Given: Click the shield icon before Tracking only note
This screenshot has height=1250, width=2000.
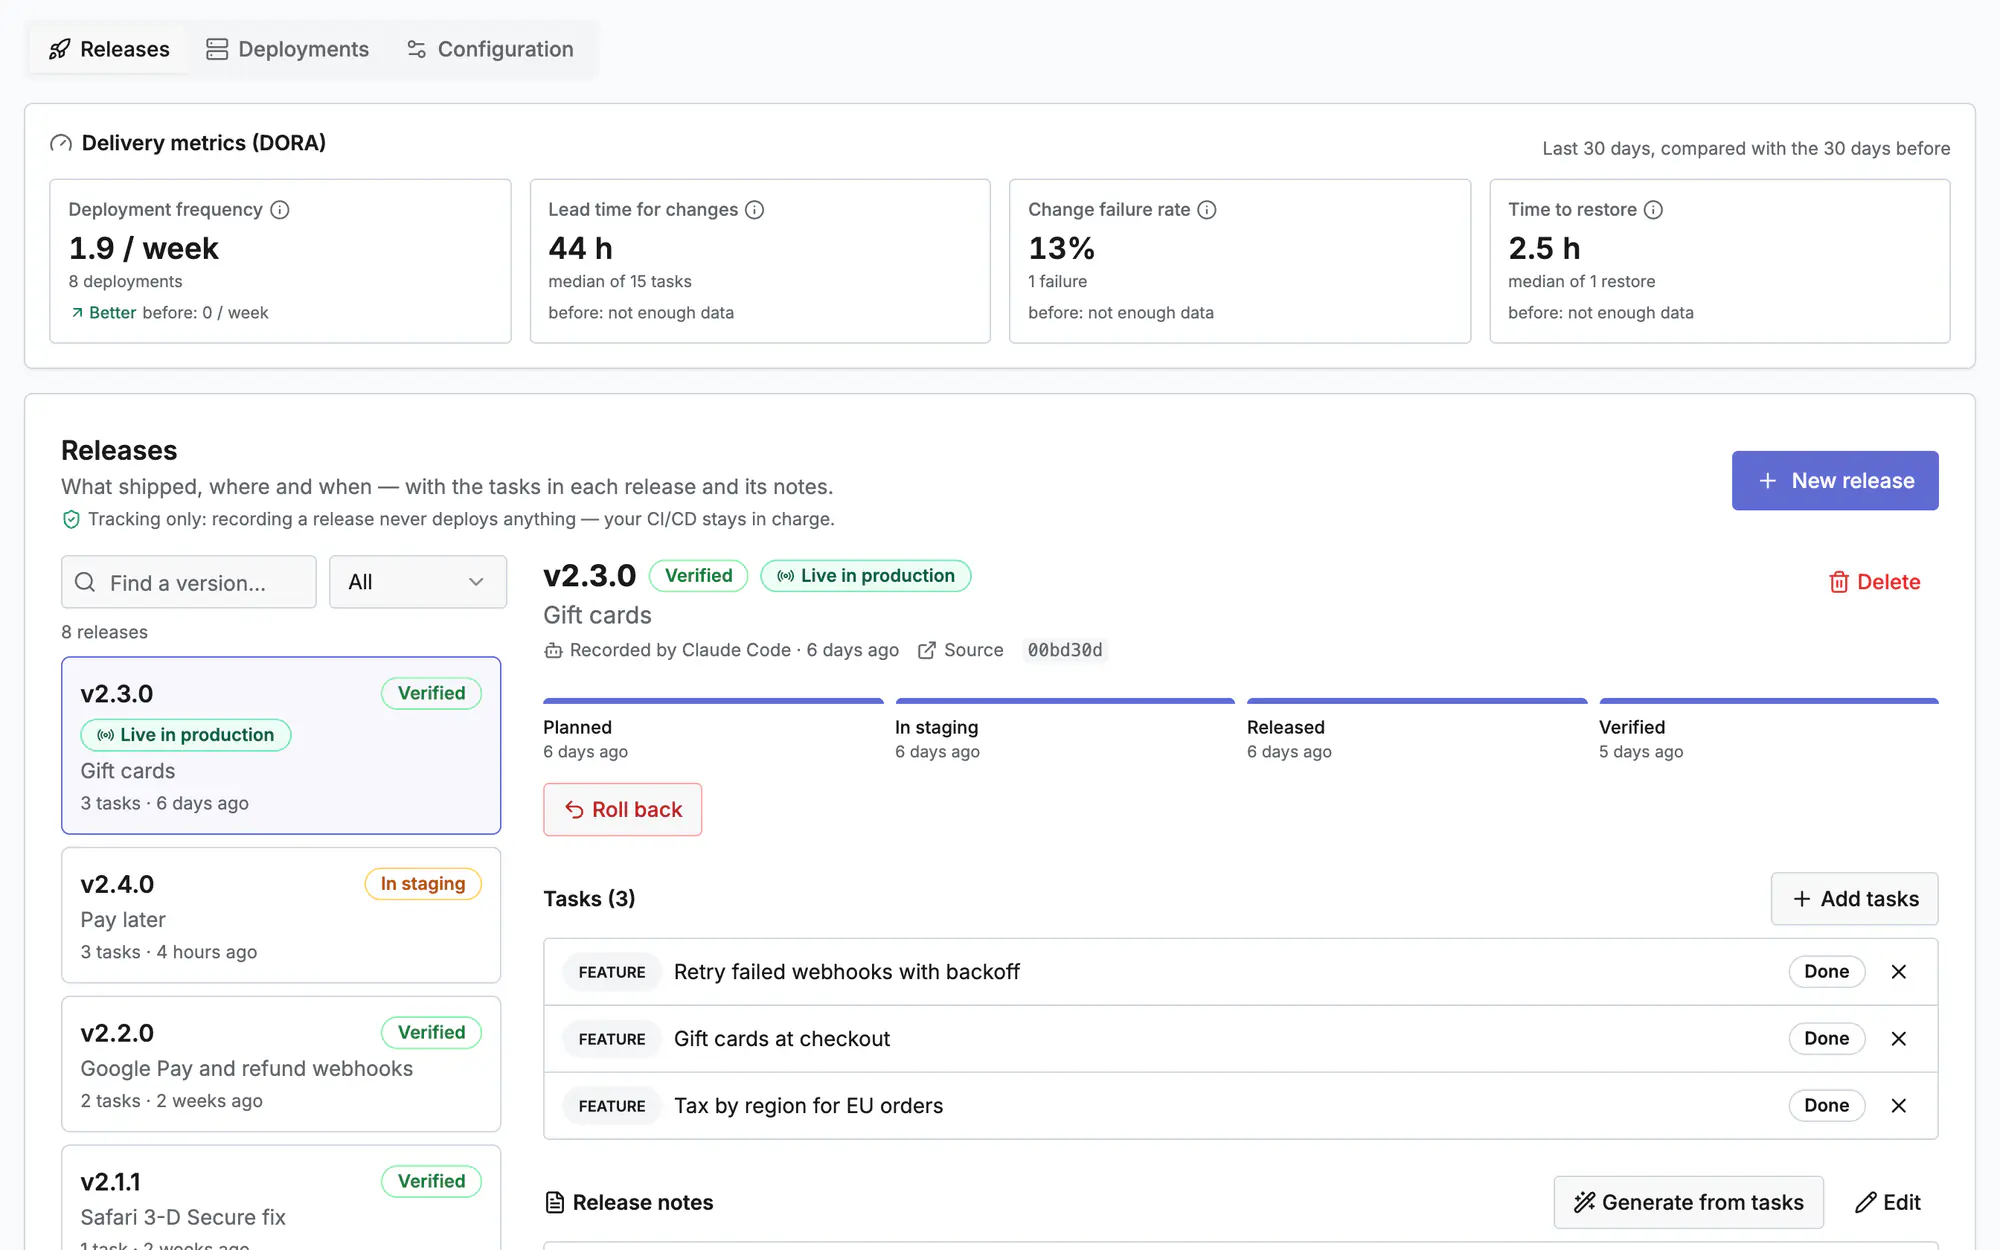Looking at the screenshot, I should (71, 519).
